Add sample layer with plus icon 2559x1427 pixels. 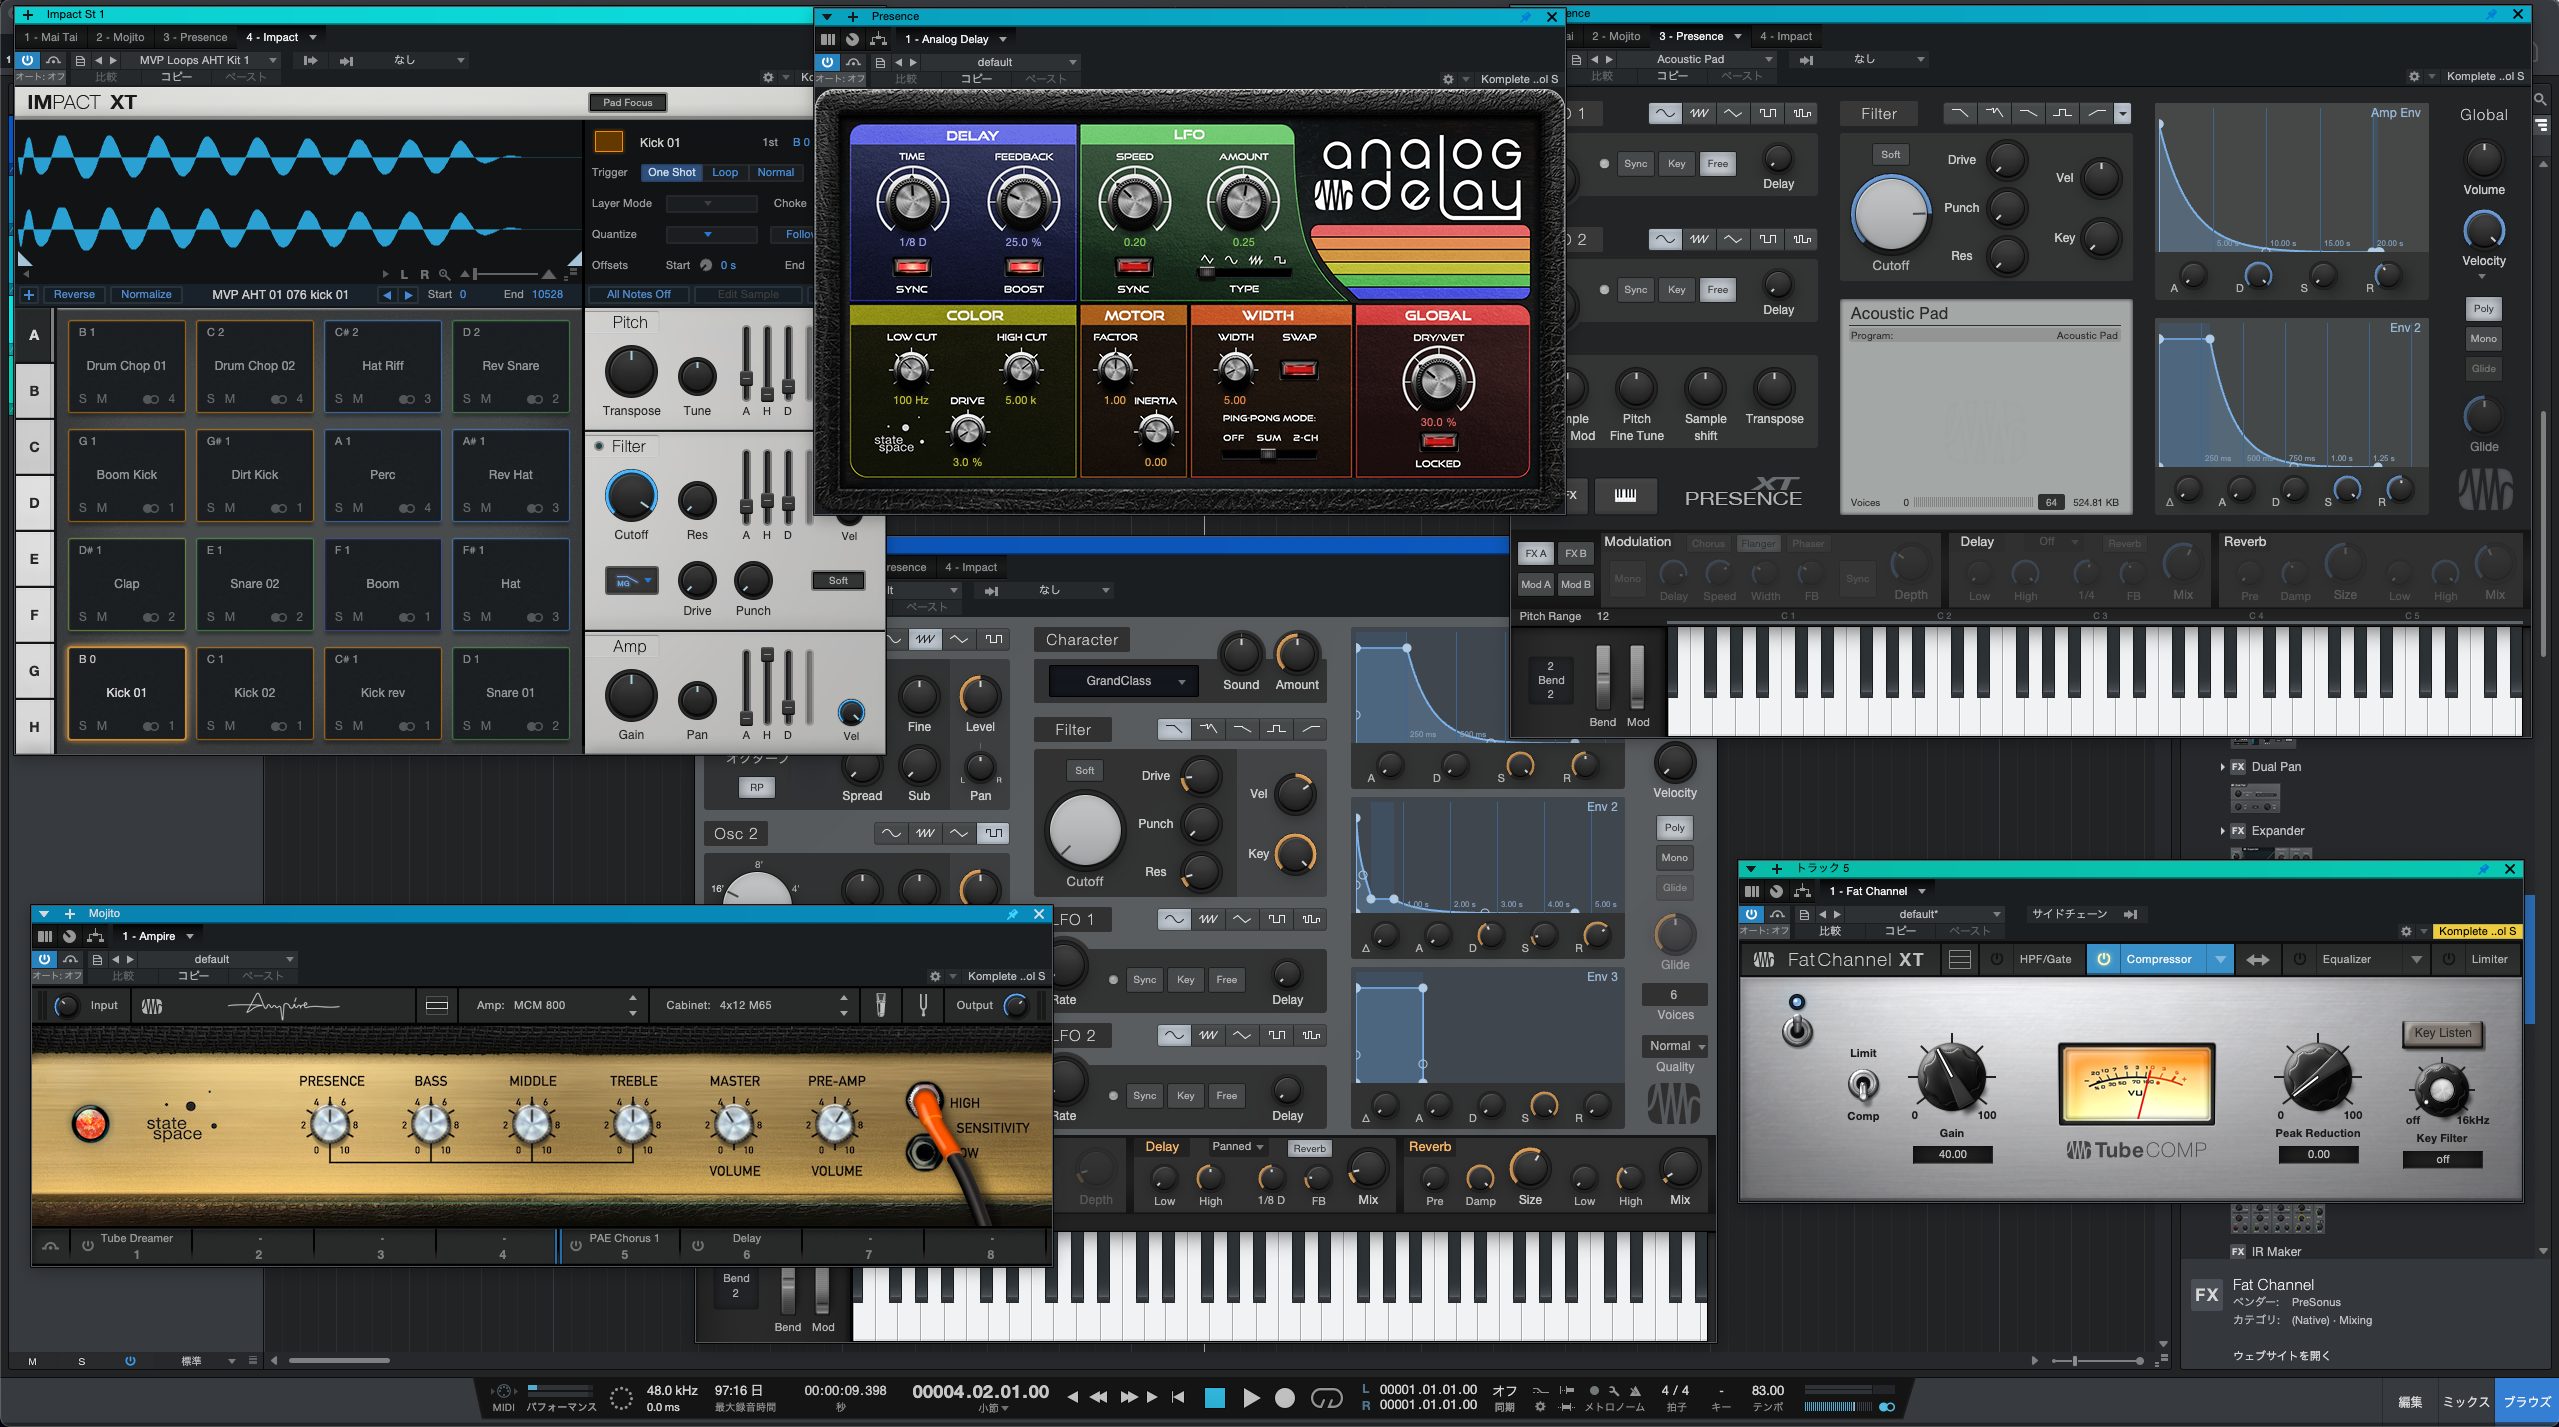[x=28, y=295]
